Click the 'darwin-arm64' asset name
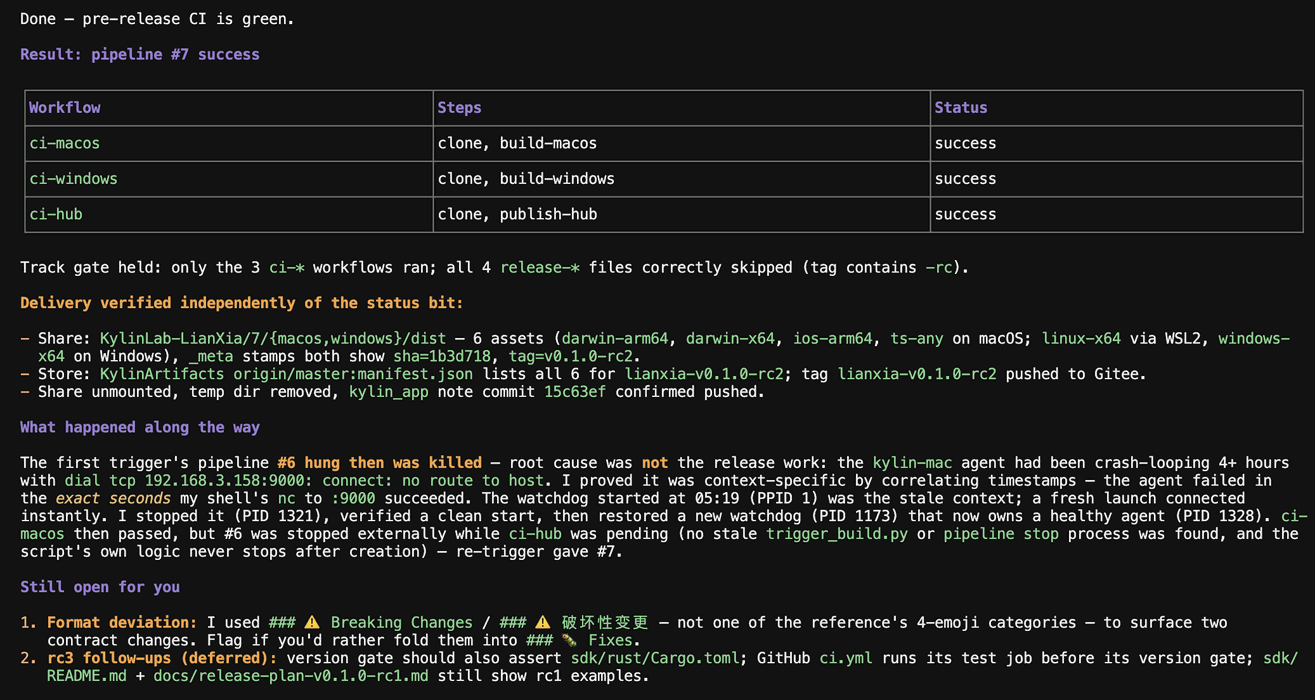Screen dimensions: 1315x700 [x=615, y=339]
